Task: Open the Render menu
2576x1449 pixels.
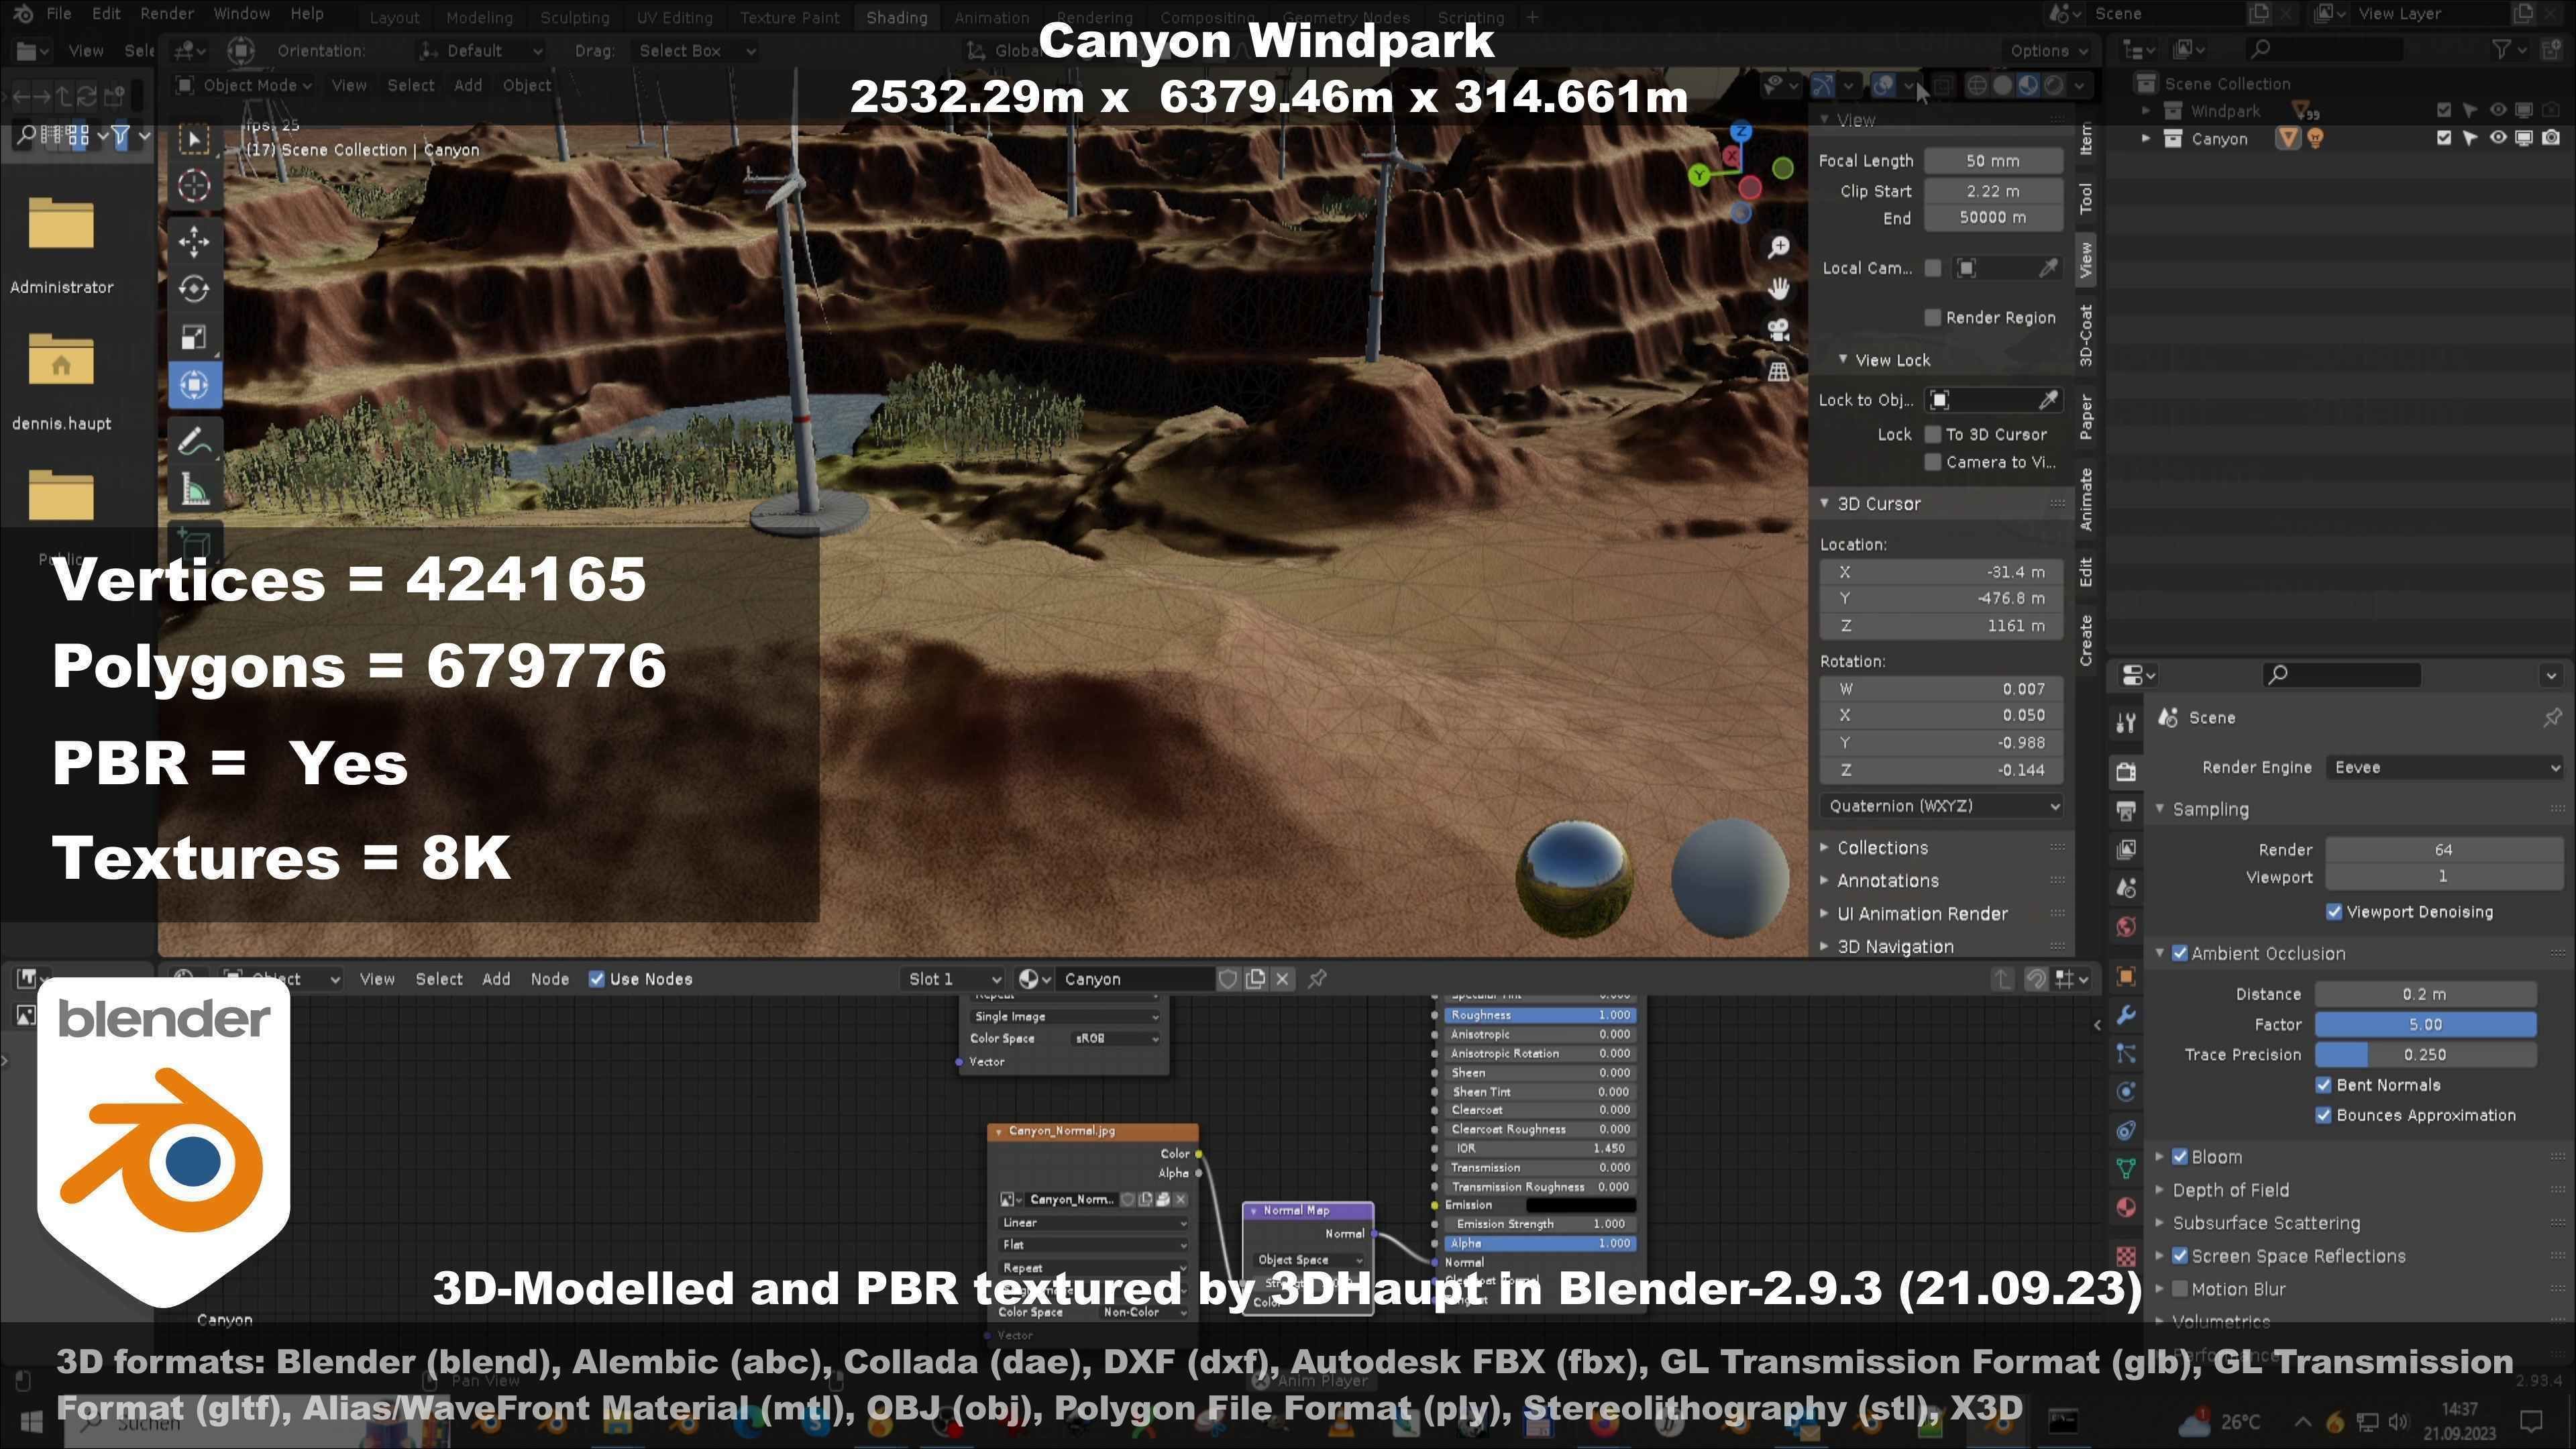Action: coord(166,14)
